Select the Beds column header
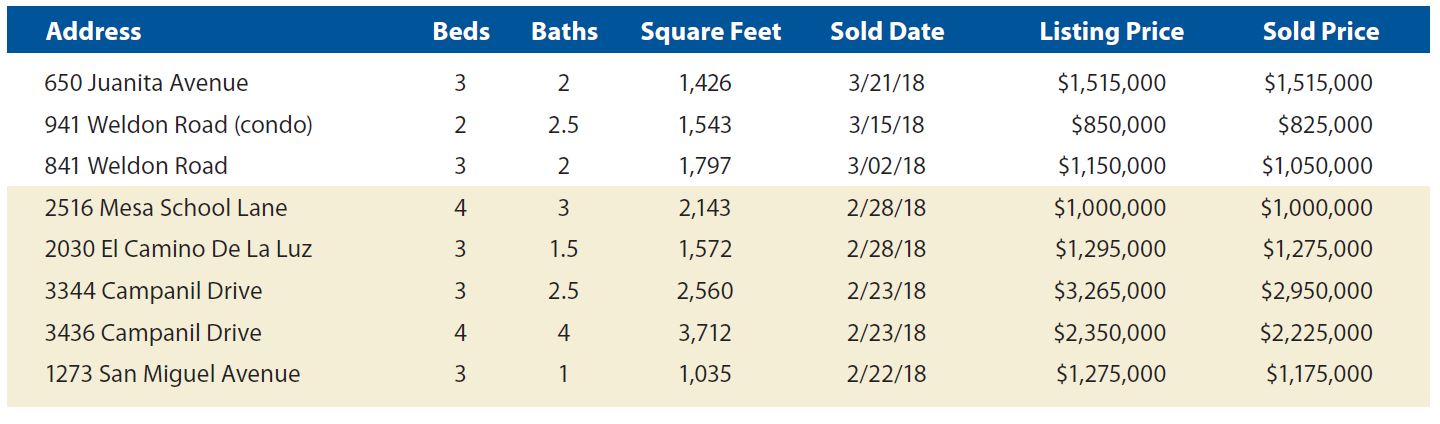The image size is (1440, 424). pyautogui.click(x=461, y=32)
